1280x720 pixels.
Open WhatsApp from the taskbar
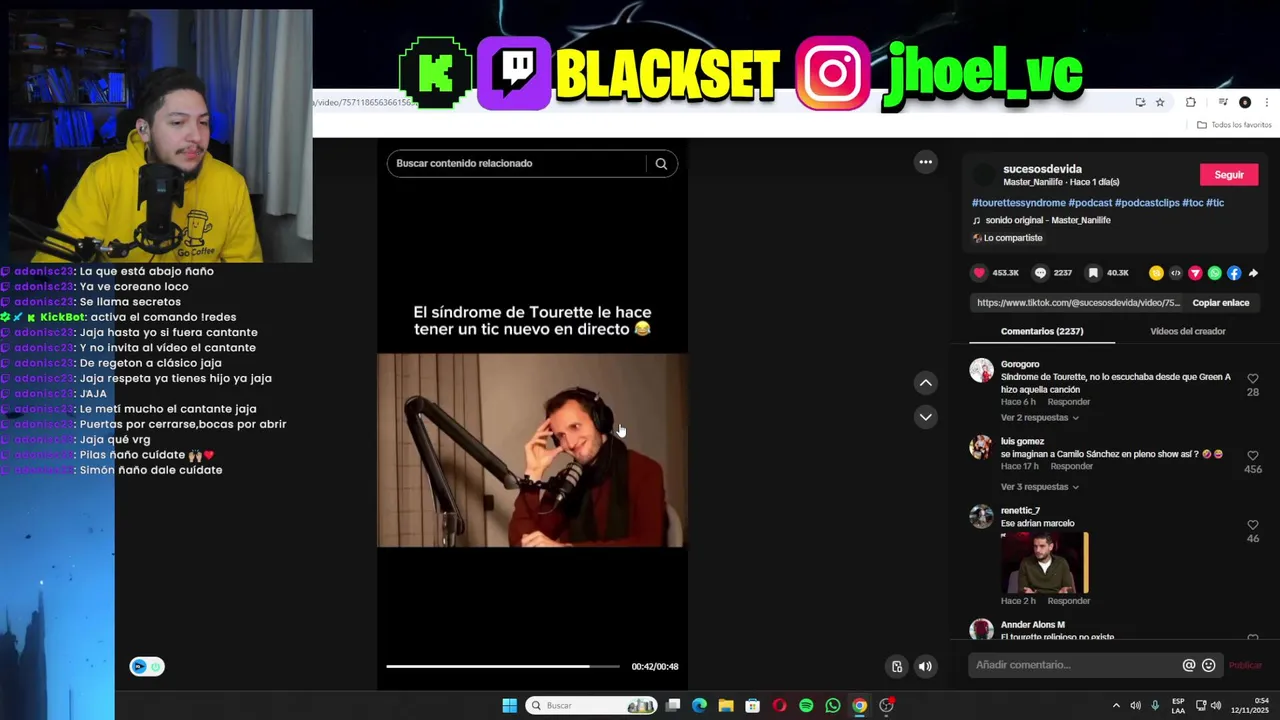click(x=833, y=706)
